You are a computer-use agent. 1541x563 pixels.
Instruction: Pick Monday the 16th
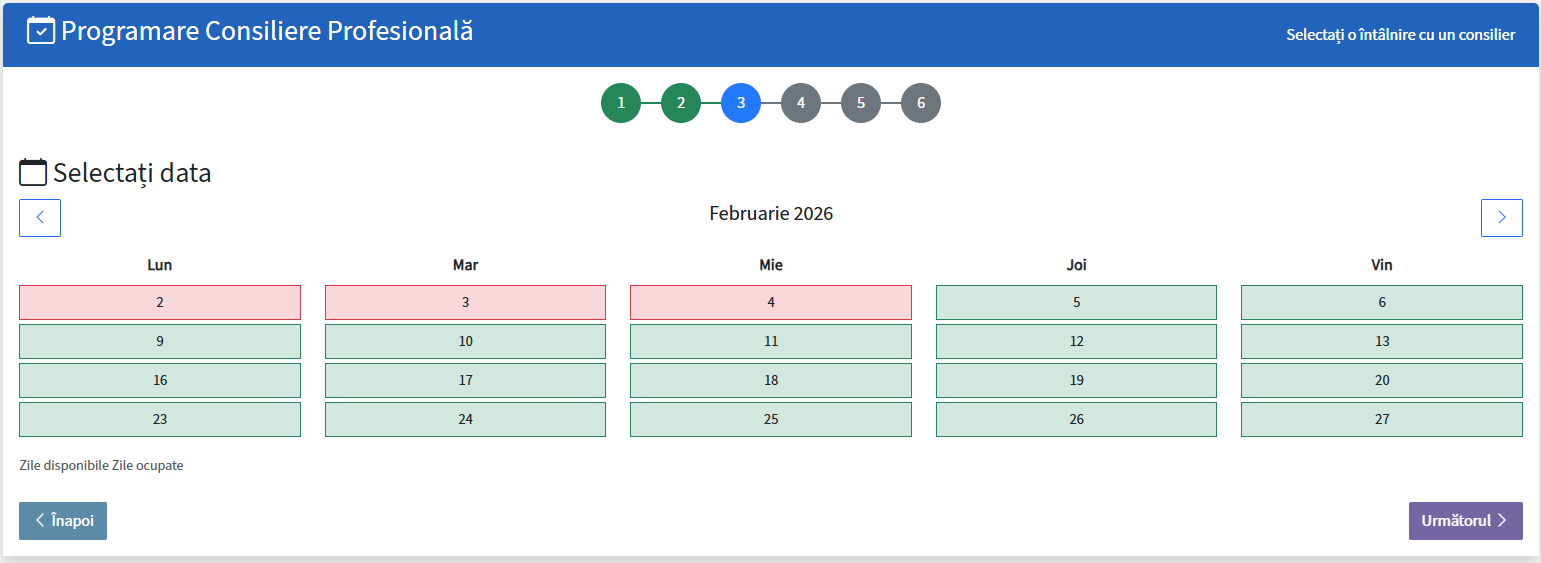click(160, 380)
